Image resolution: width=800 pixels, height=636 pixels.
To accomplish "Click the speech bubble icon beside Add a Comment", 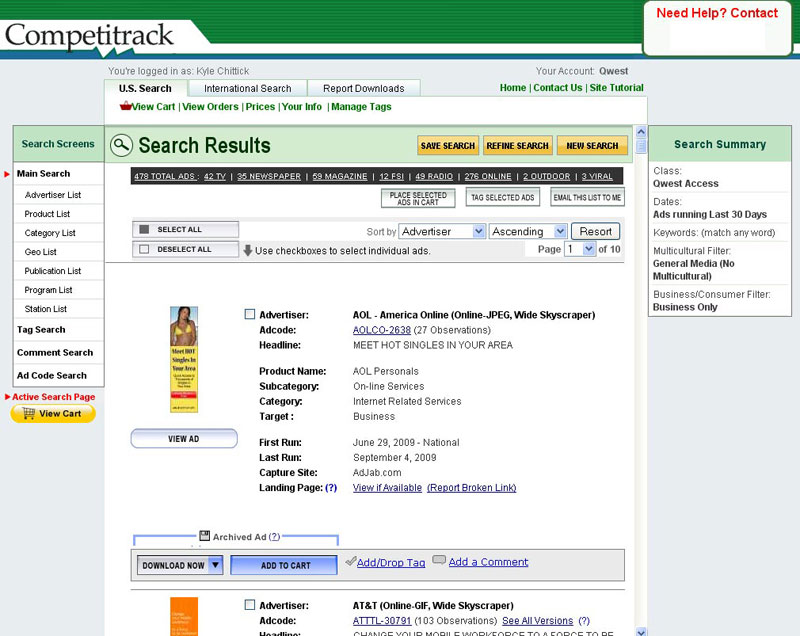I will 439,560.
